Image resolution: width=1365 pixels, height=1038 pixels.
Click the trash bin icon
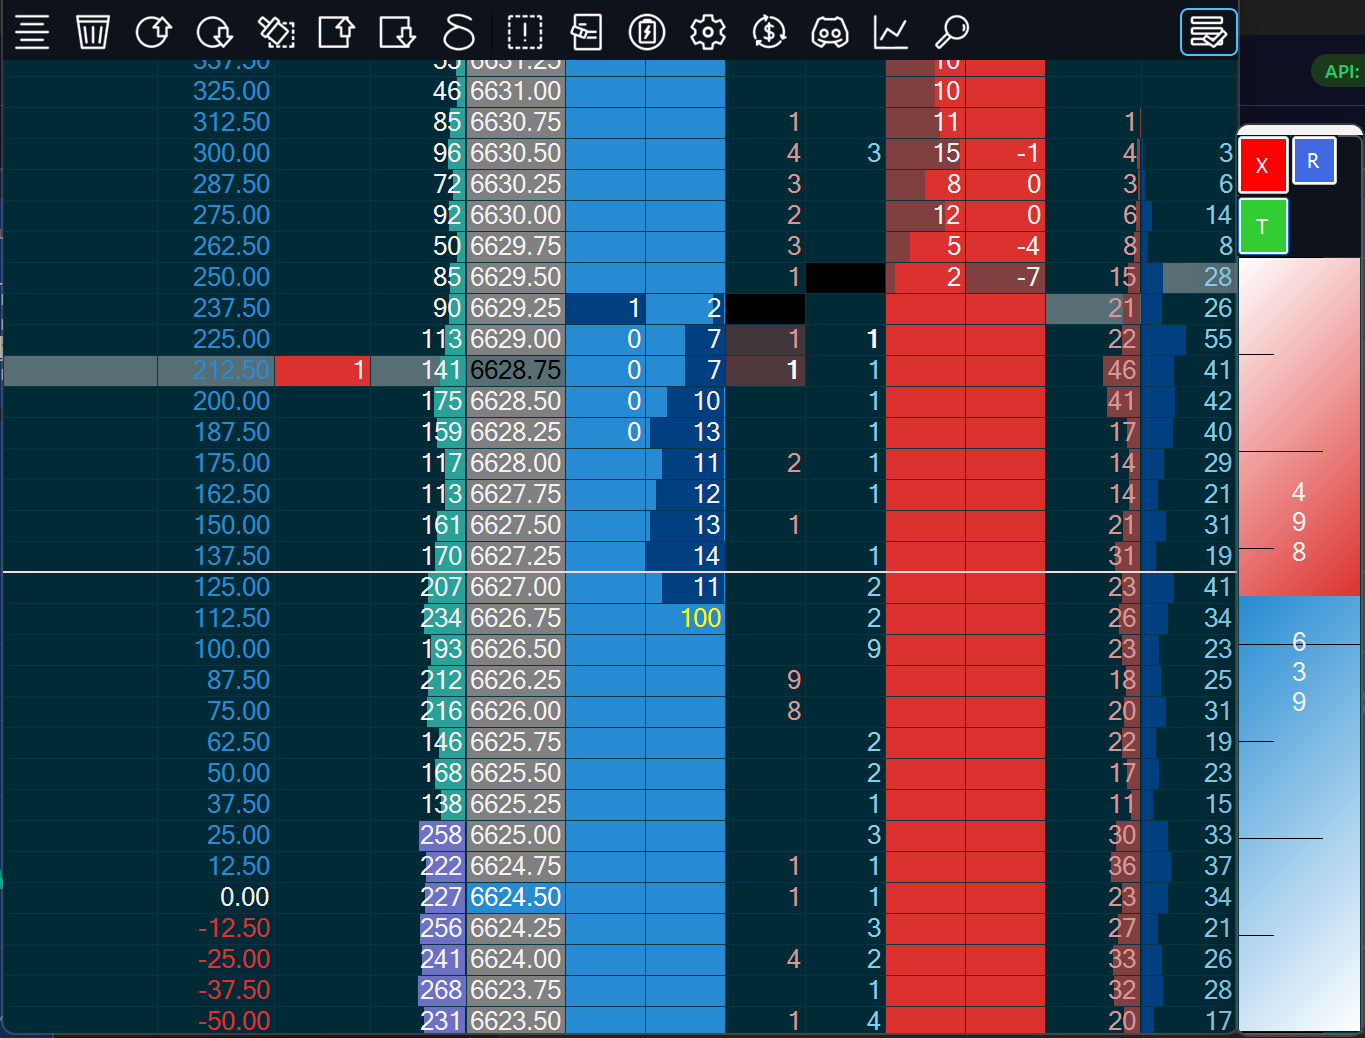point(93,32)
